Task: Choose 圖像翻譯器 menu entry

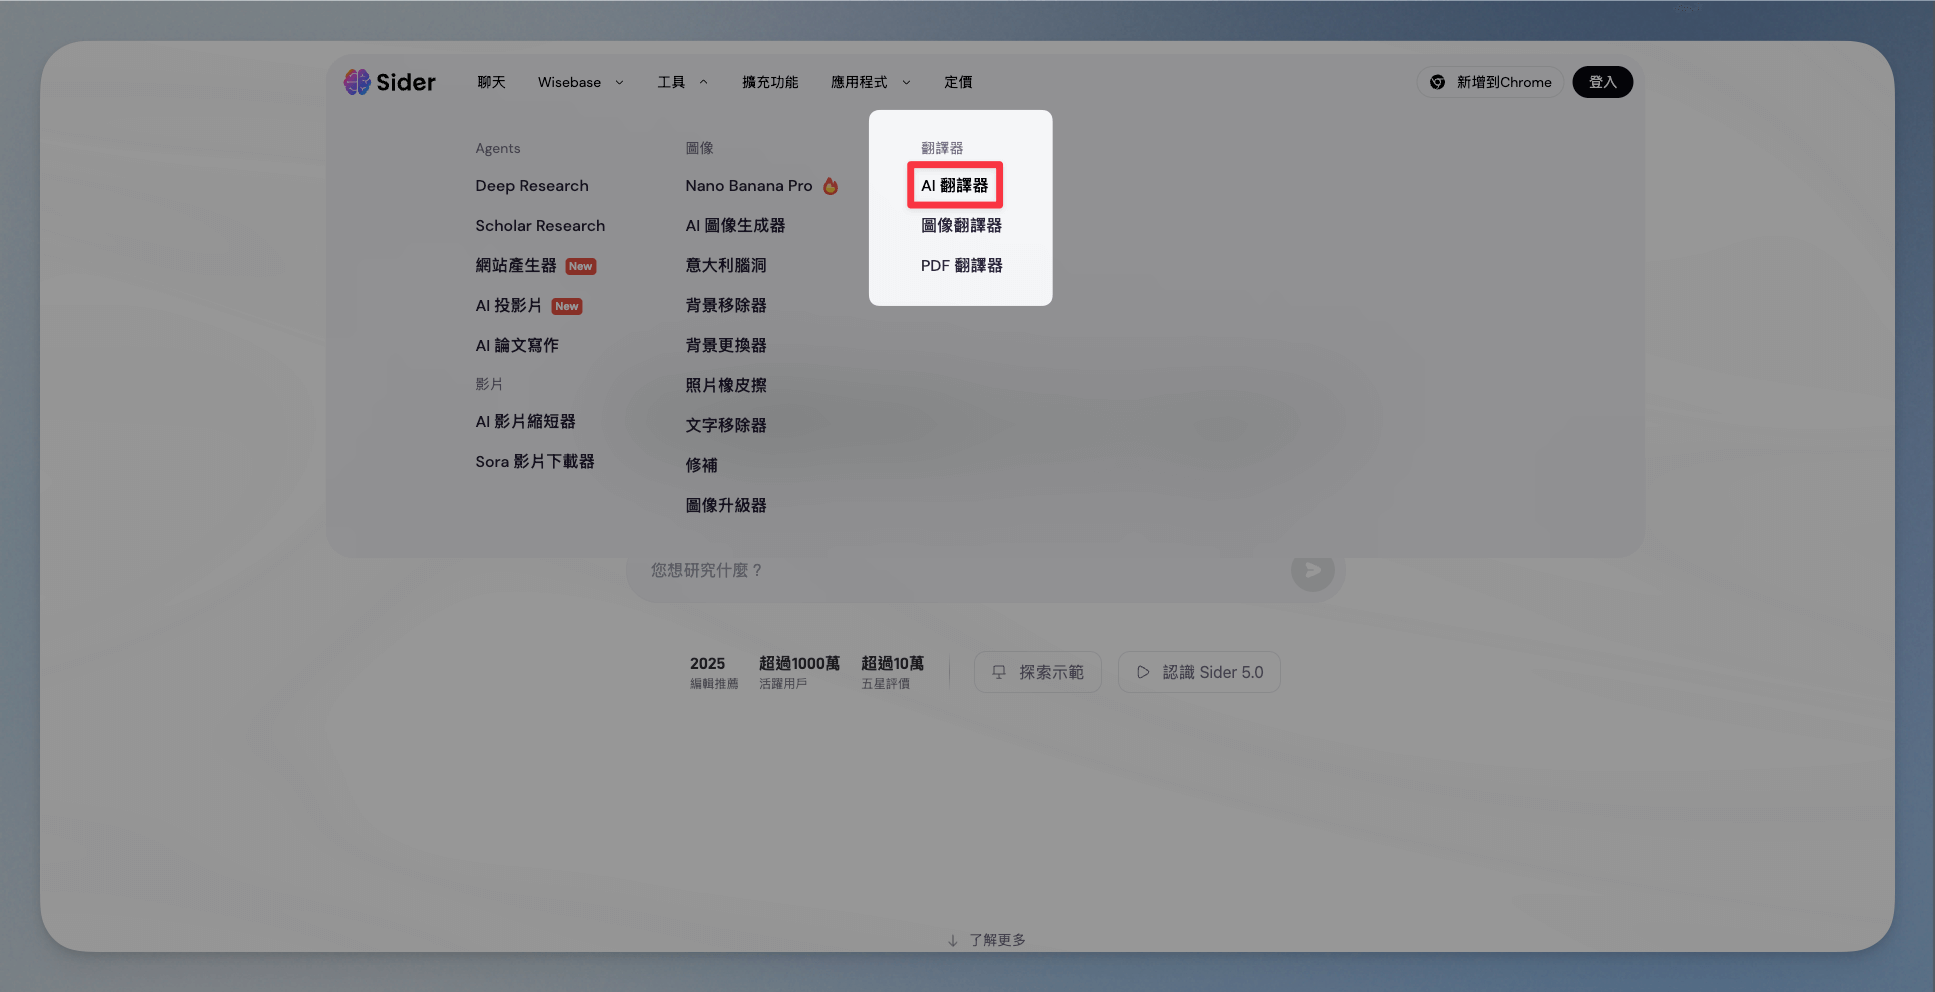Action: (x=961, y=226)
